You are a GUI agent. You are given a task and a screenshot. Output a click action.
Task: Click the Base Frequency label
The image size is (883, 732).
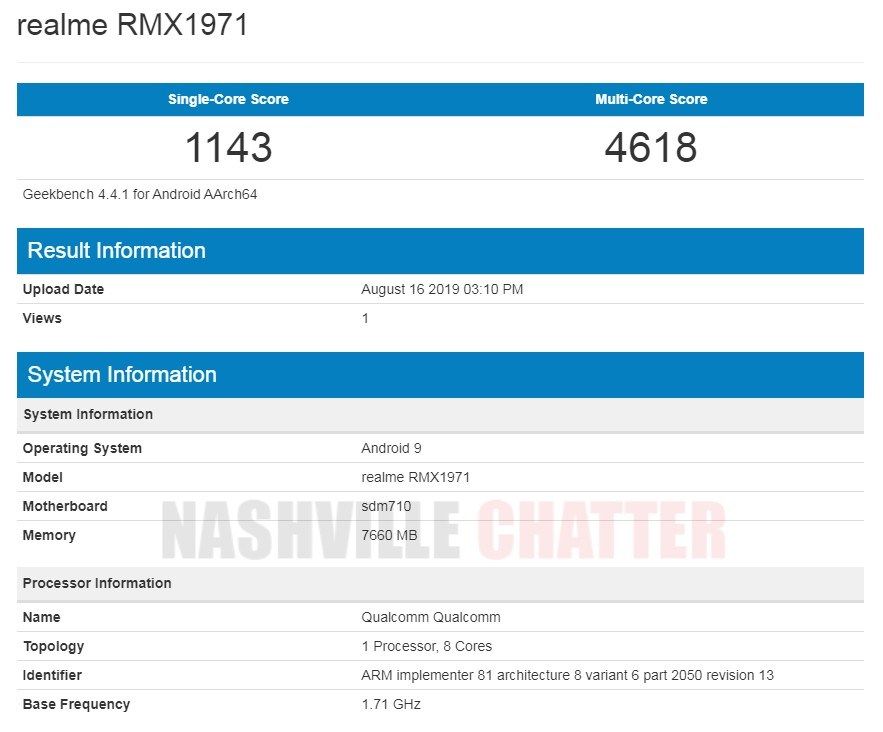click(x=76, y=704)
